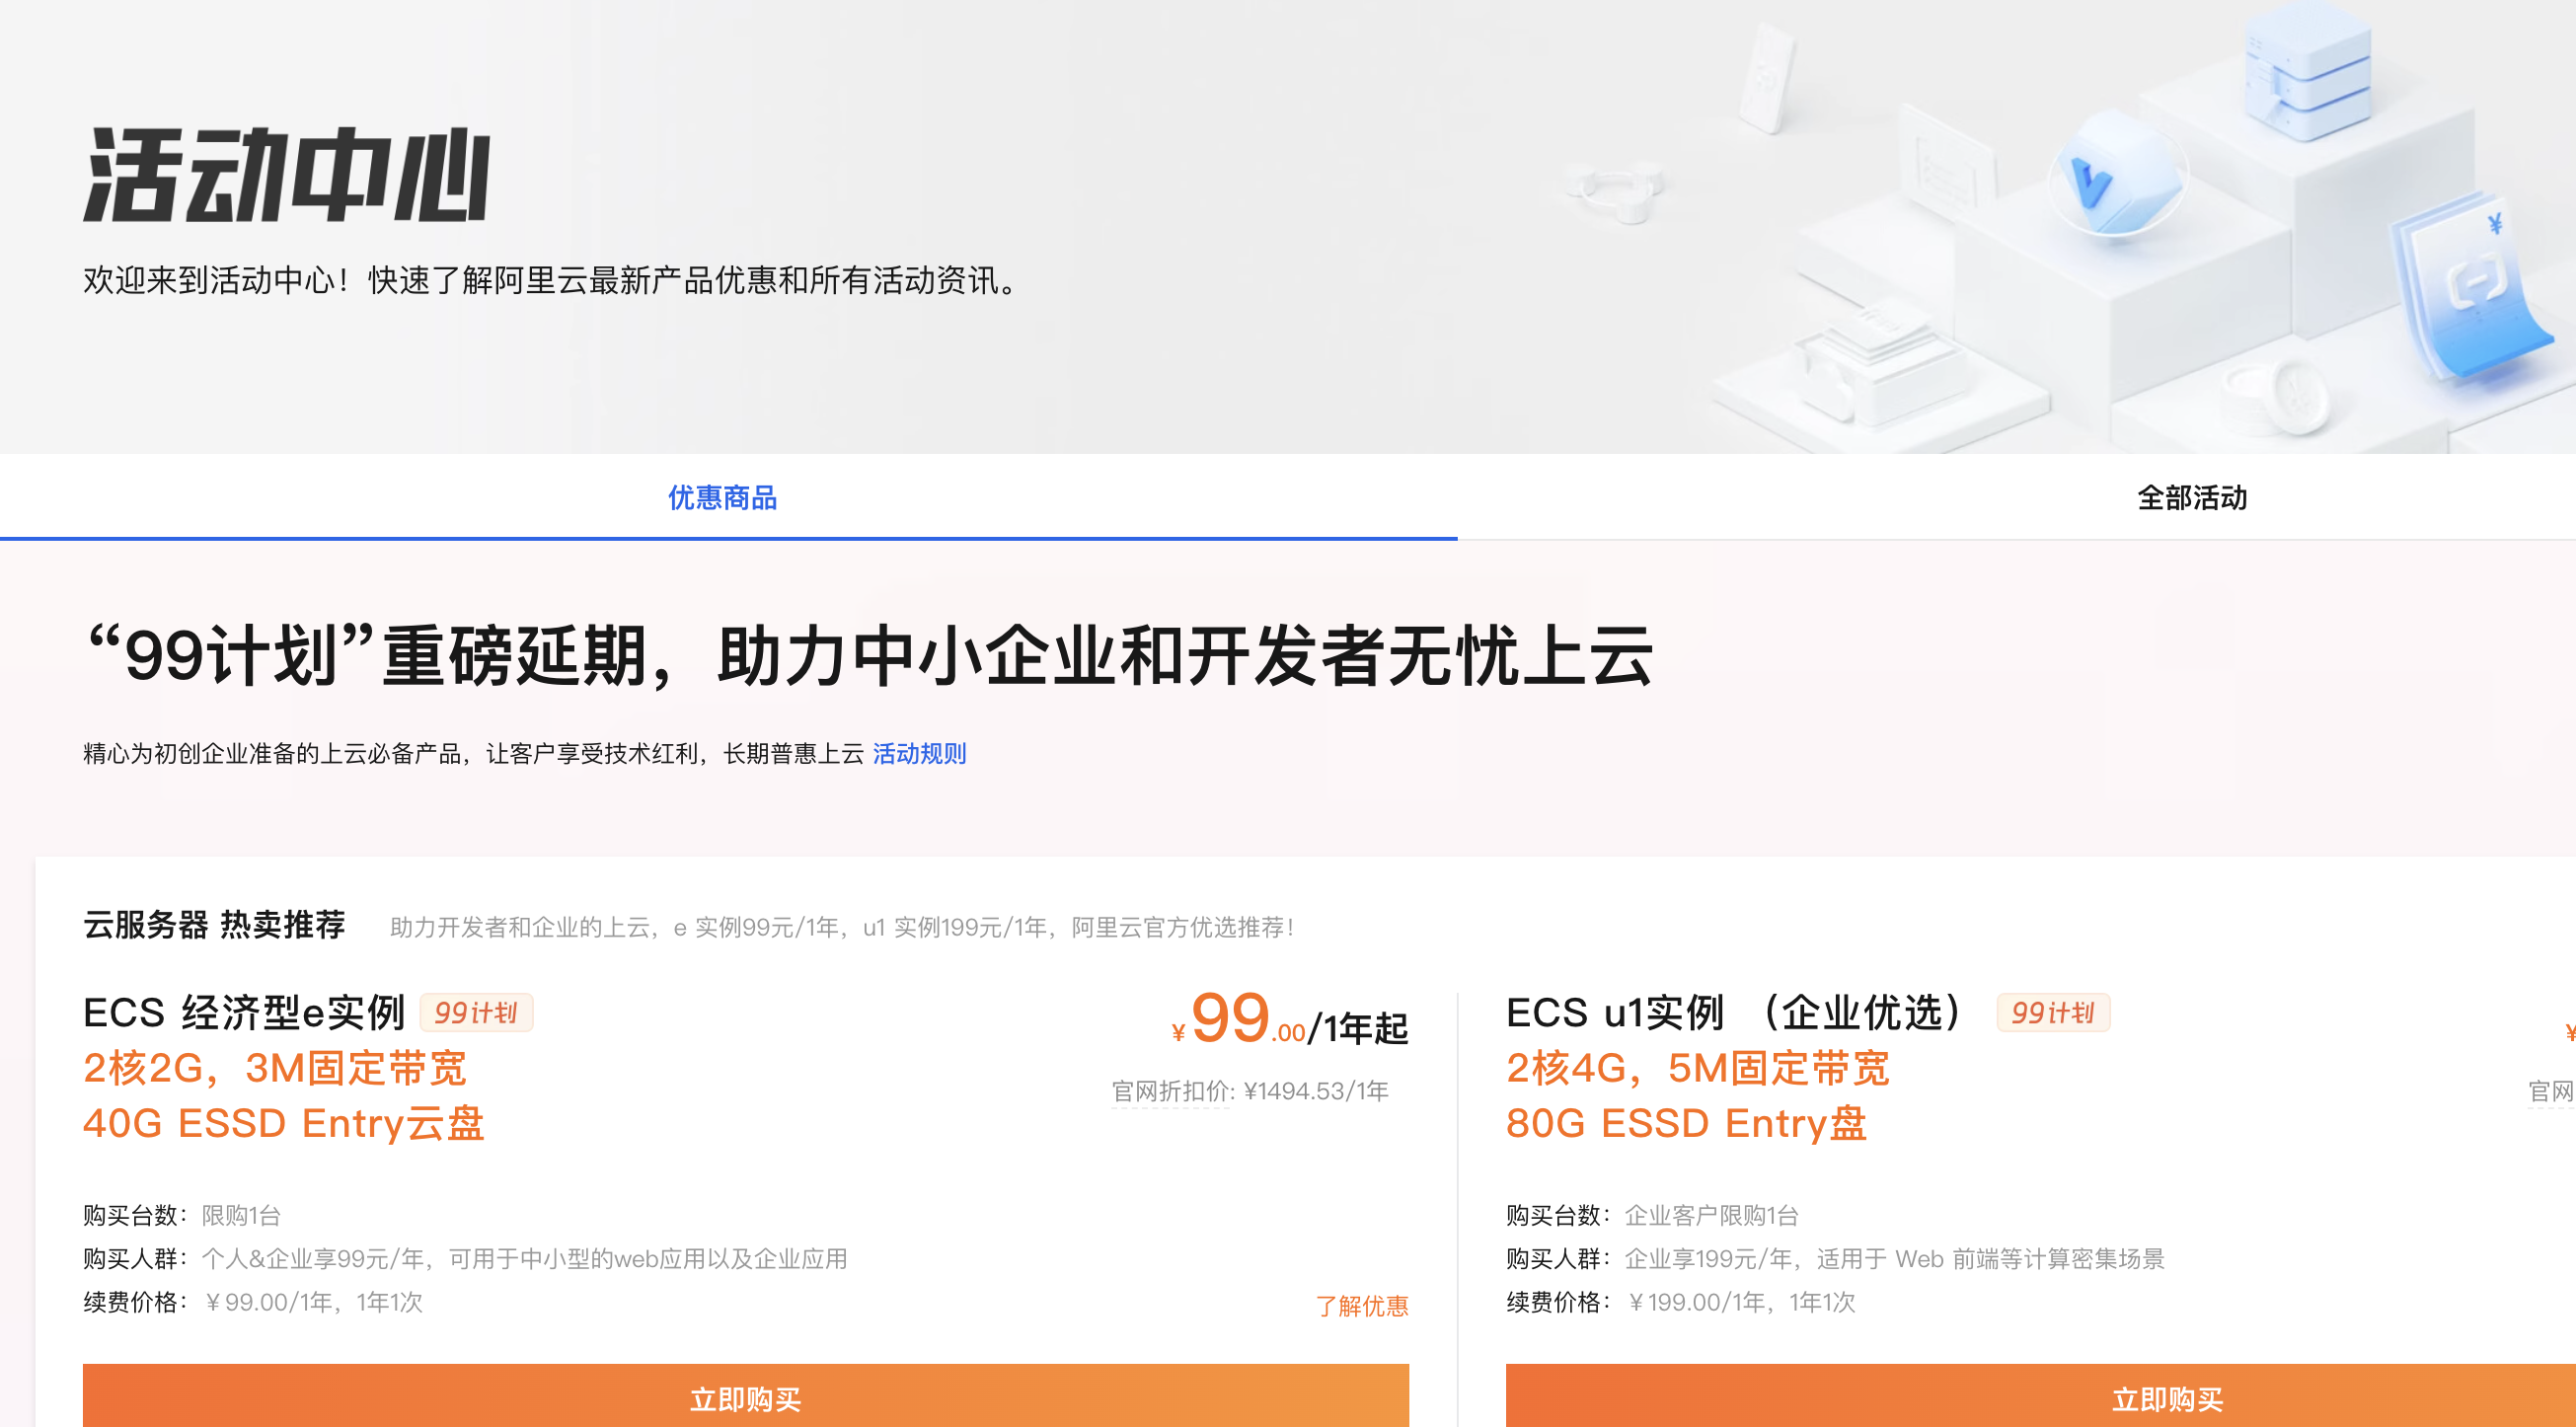Click 2核4G, 5M固定带宽 spec text
Image resolution: width=2576 pixels, height=1427 pixels.
click(x=1697, y=1068)
